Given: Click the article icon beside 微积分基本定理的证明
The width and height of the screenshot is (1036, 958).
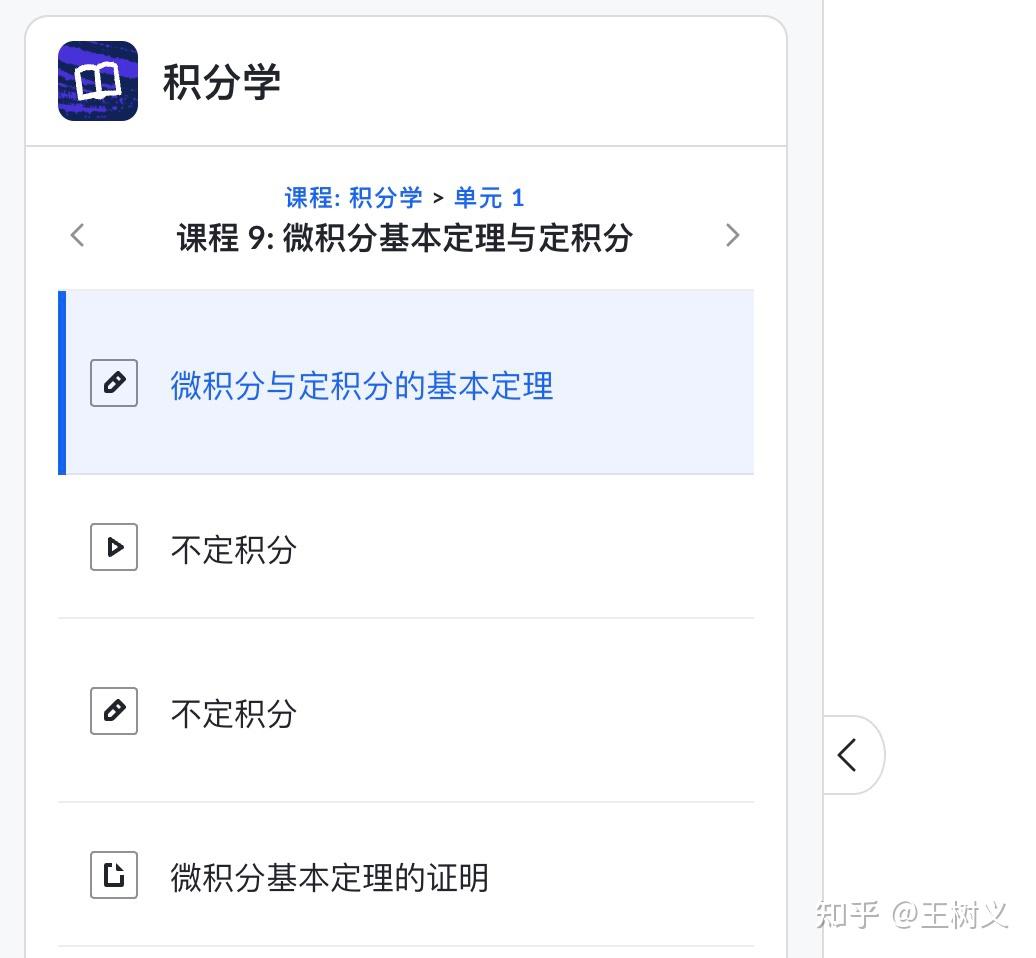Looking at the screenshot, I should [114, 875].
